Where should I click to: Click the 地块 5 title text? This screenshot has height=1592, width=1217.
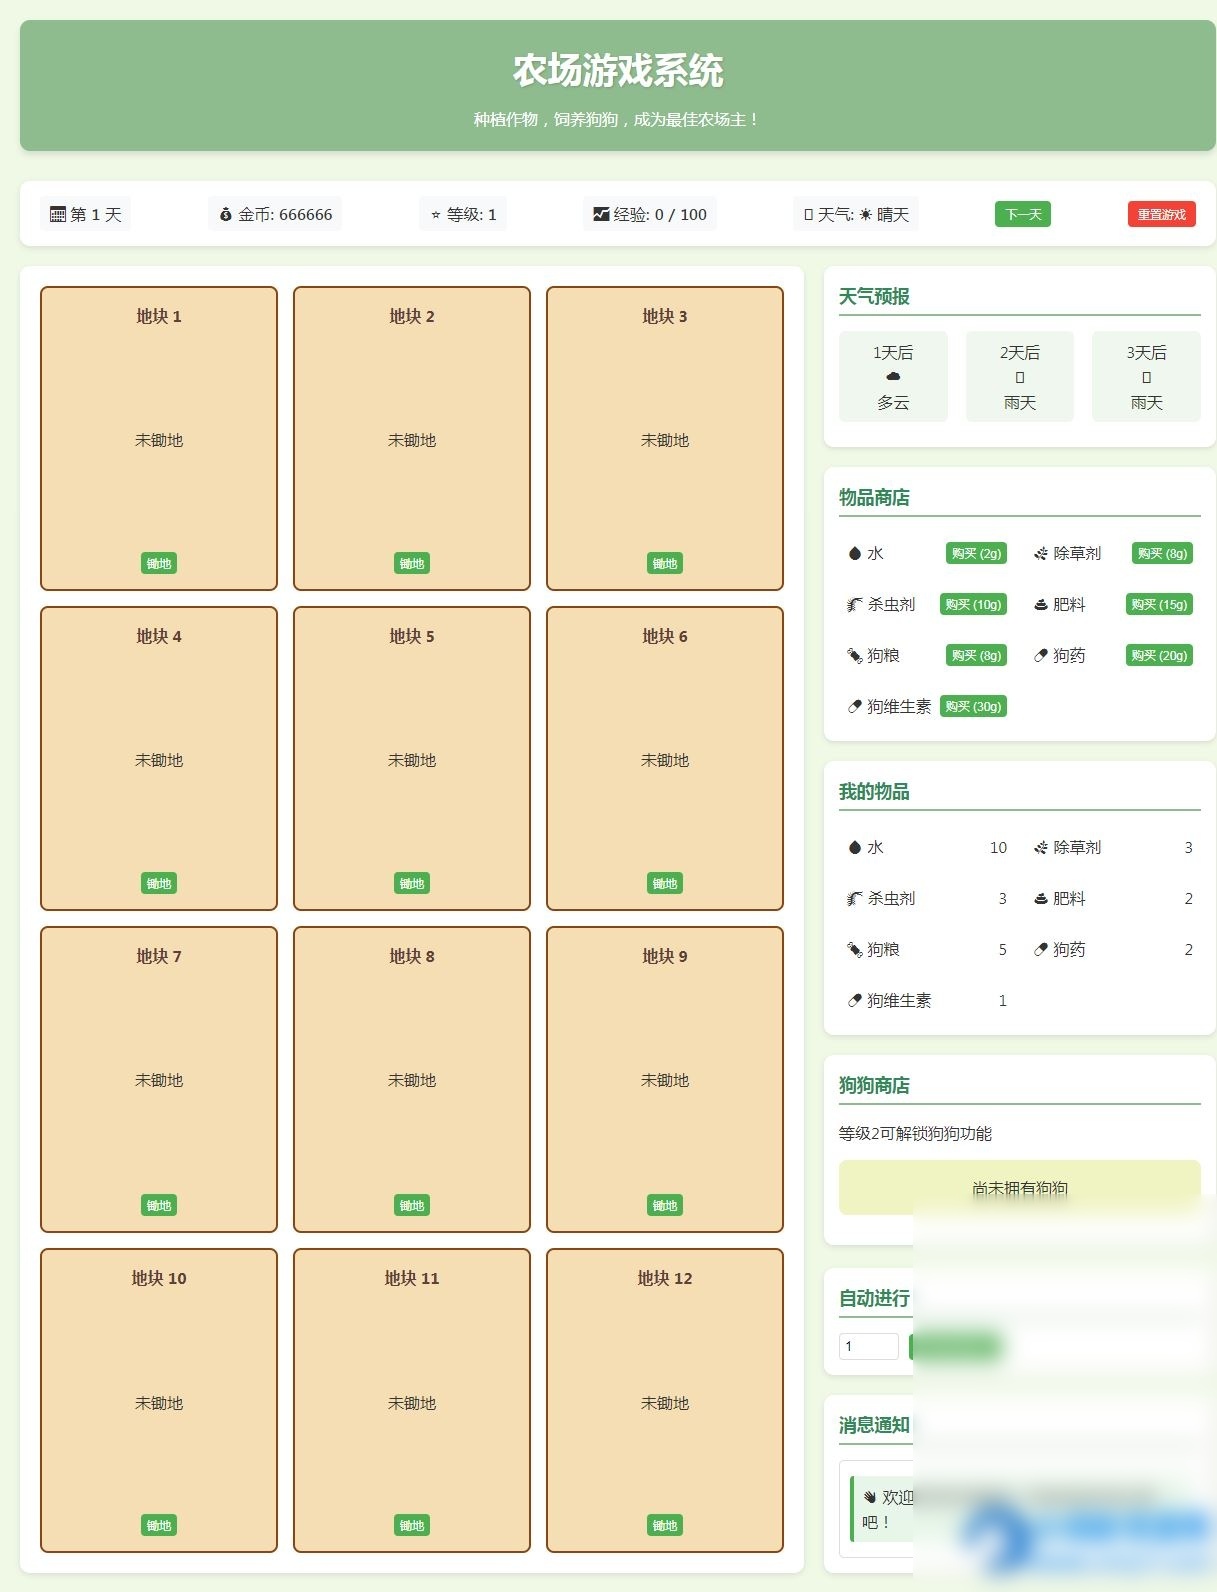click(x=412, y=636)
